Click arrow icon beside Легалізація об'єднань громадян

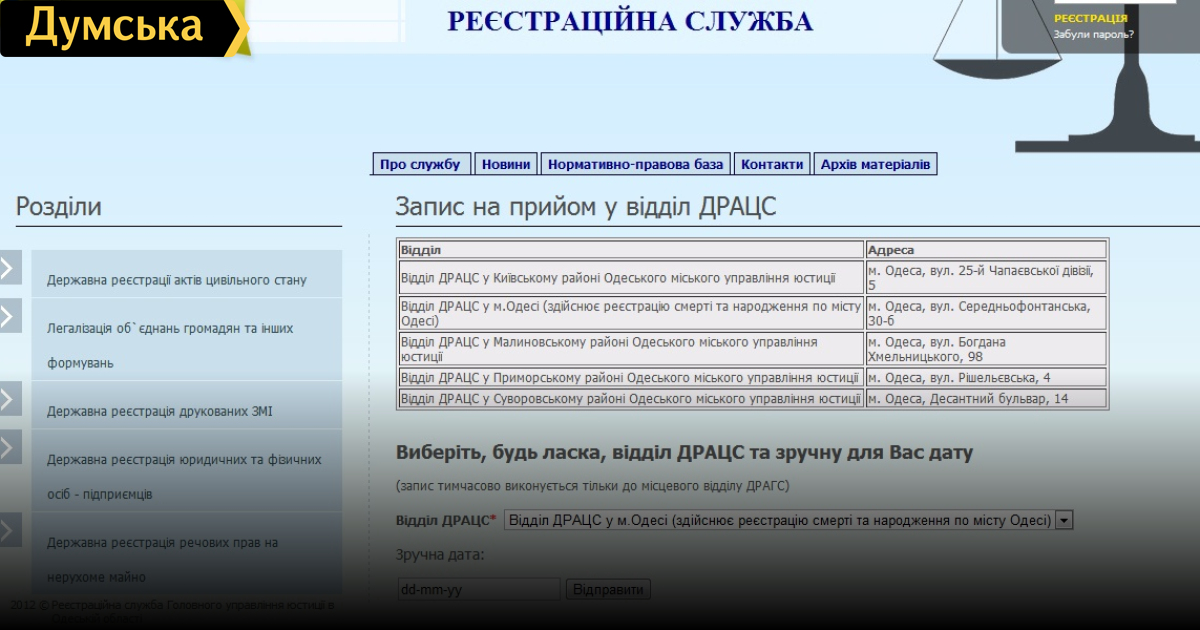[x=10, y=316]
